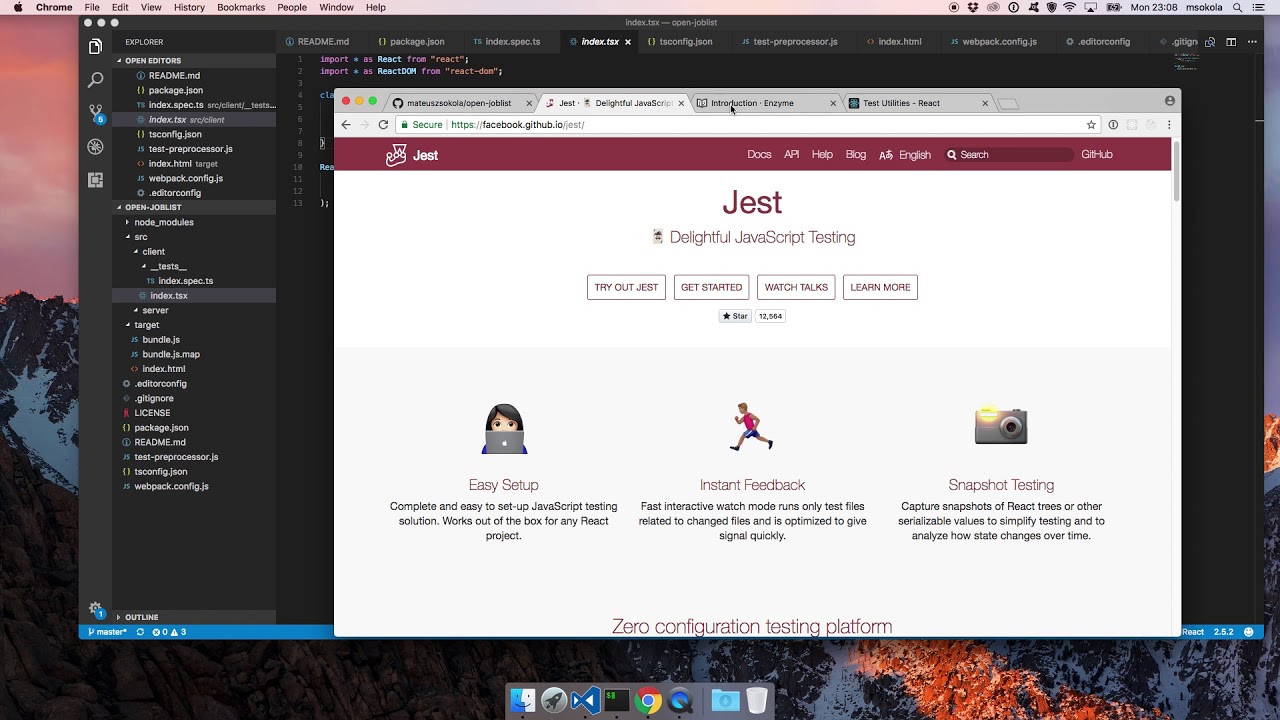Open bundle.js.map in the explorer tree
The image size is (1280, 720).
171,354
